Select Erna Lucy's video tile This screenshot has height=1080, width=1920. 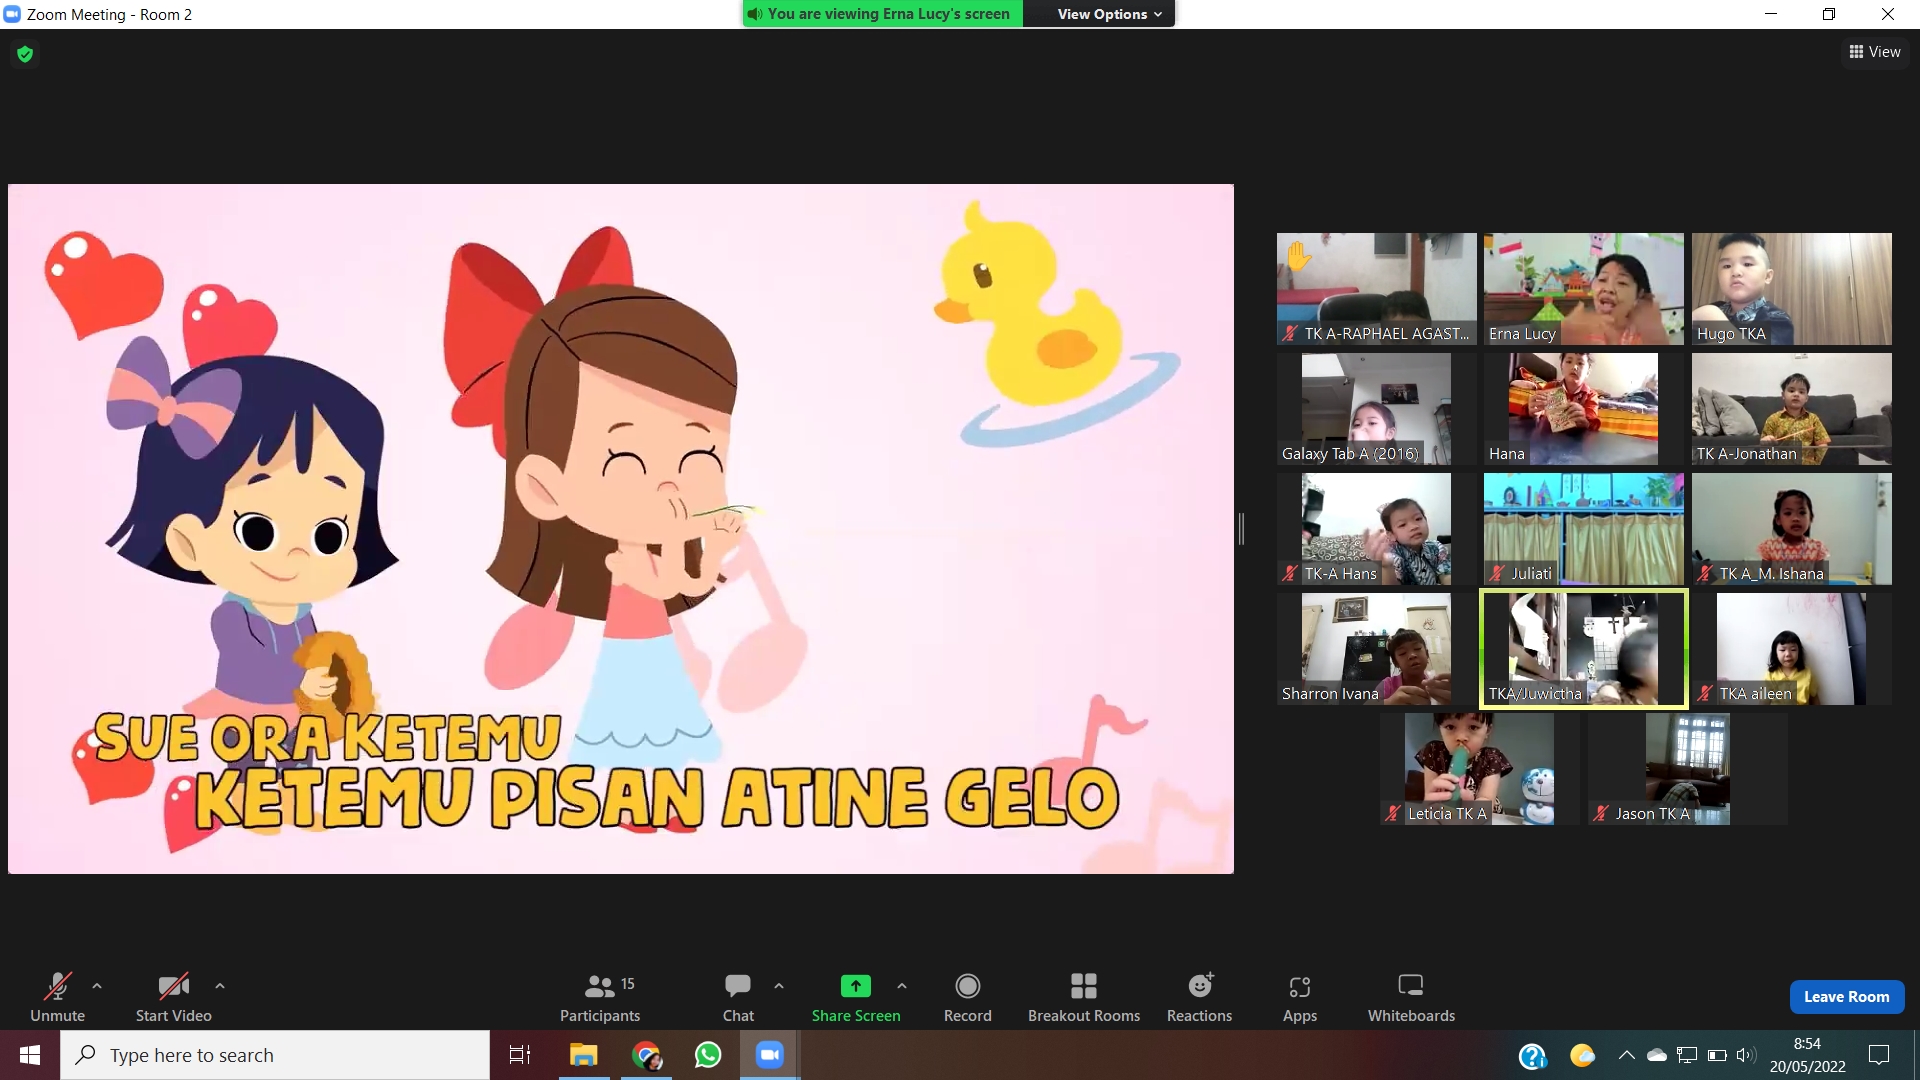[x=1584, y=289]
